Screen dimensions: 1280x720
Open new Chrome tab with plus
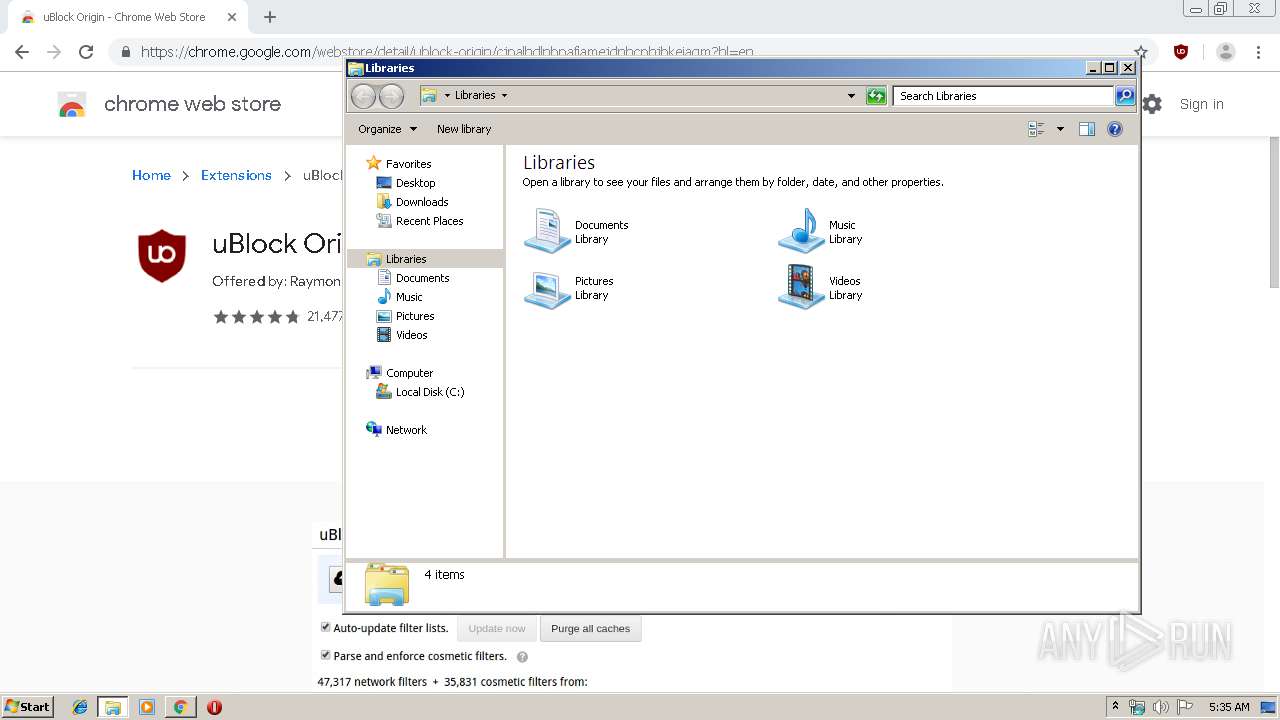270,17
